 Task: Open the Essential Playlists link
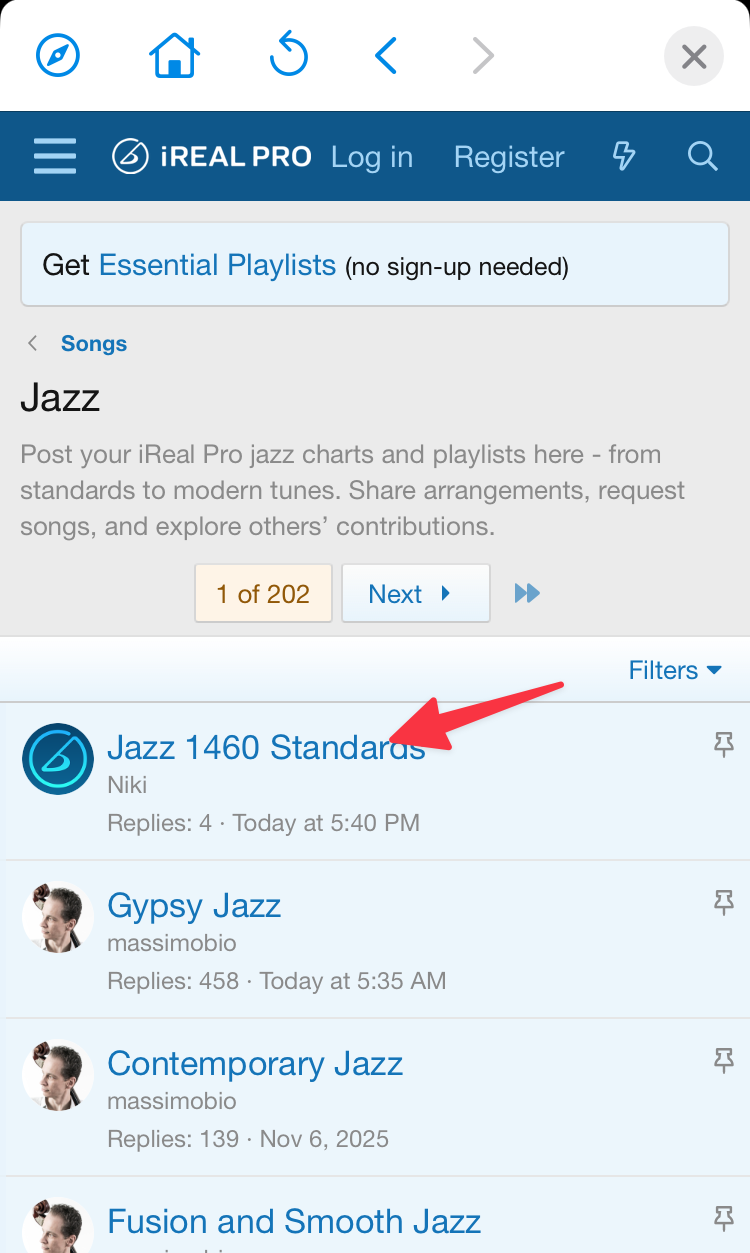(x=217, y=265)
